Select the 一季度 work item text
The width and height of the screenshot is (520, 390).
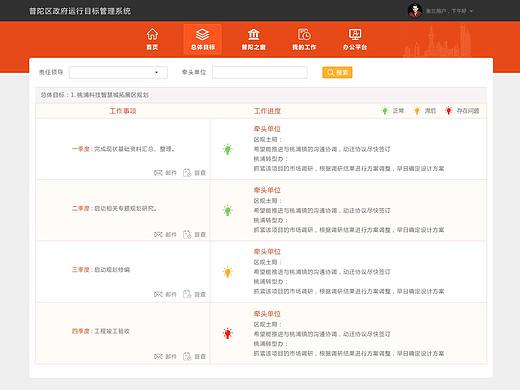pos(123,149)
